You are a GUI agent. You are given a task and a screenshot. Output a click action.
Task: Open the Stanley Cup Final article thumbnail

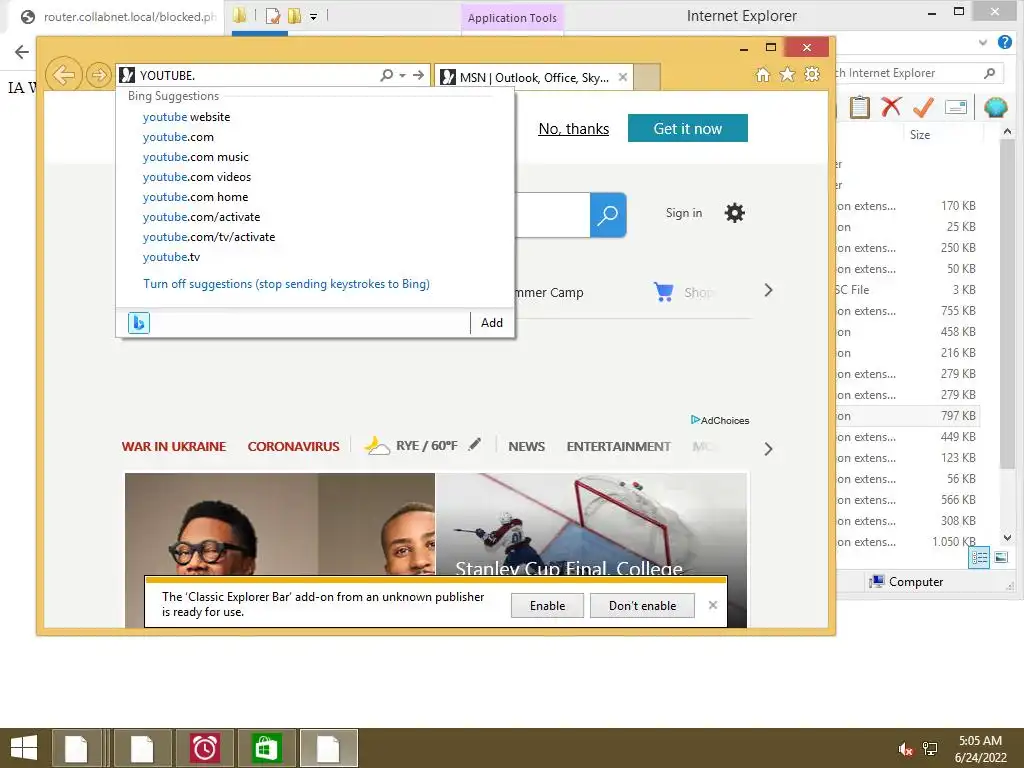pos(591,524)
